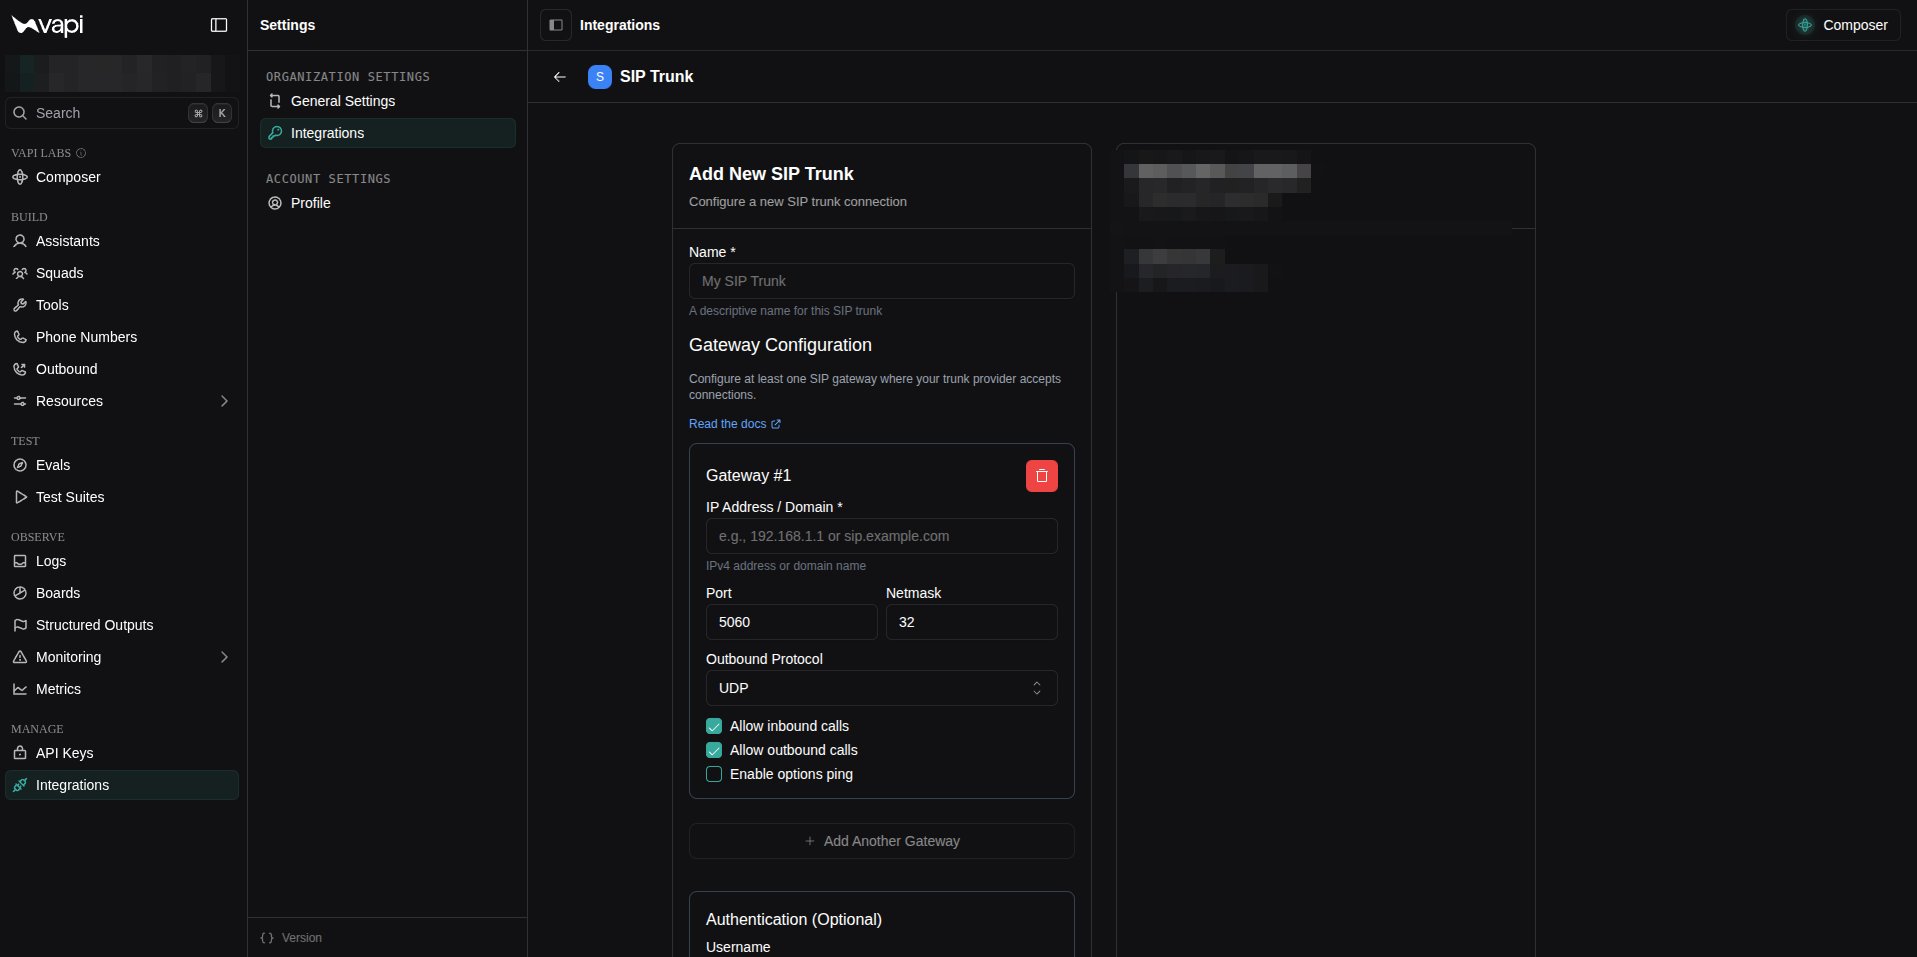Screen dimensions: 1917x957
Task: Click the Resources sliders icon
Action: (x=20, y=401)
